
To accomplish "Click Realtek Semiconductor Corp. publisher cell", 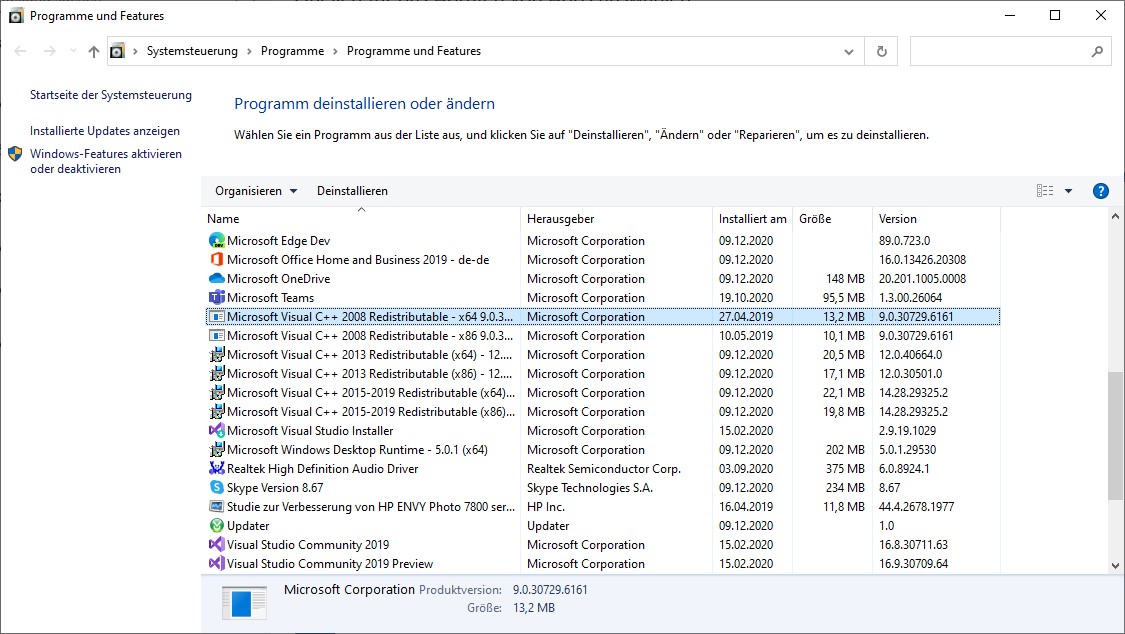I will 603,468.
